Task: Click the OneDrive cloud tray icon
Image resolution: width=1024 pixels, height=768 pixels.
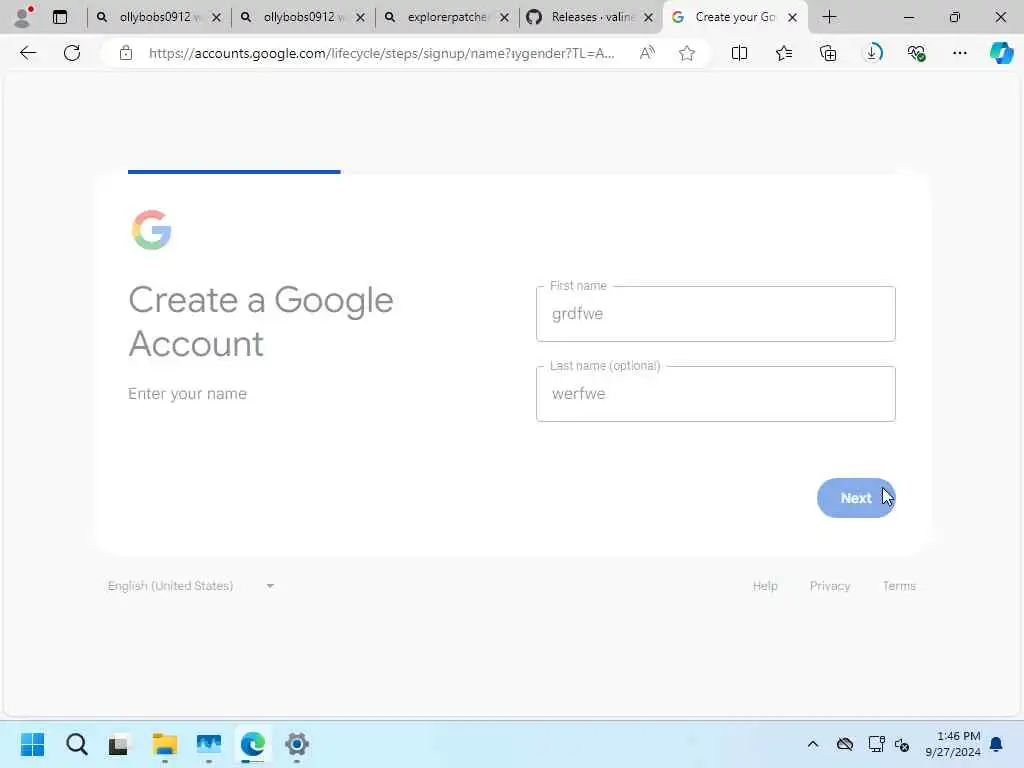Action: [844, 744]
